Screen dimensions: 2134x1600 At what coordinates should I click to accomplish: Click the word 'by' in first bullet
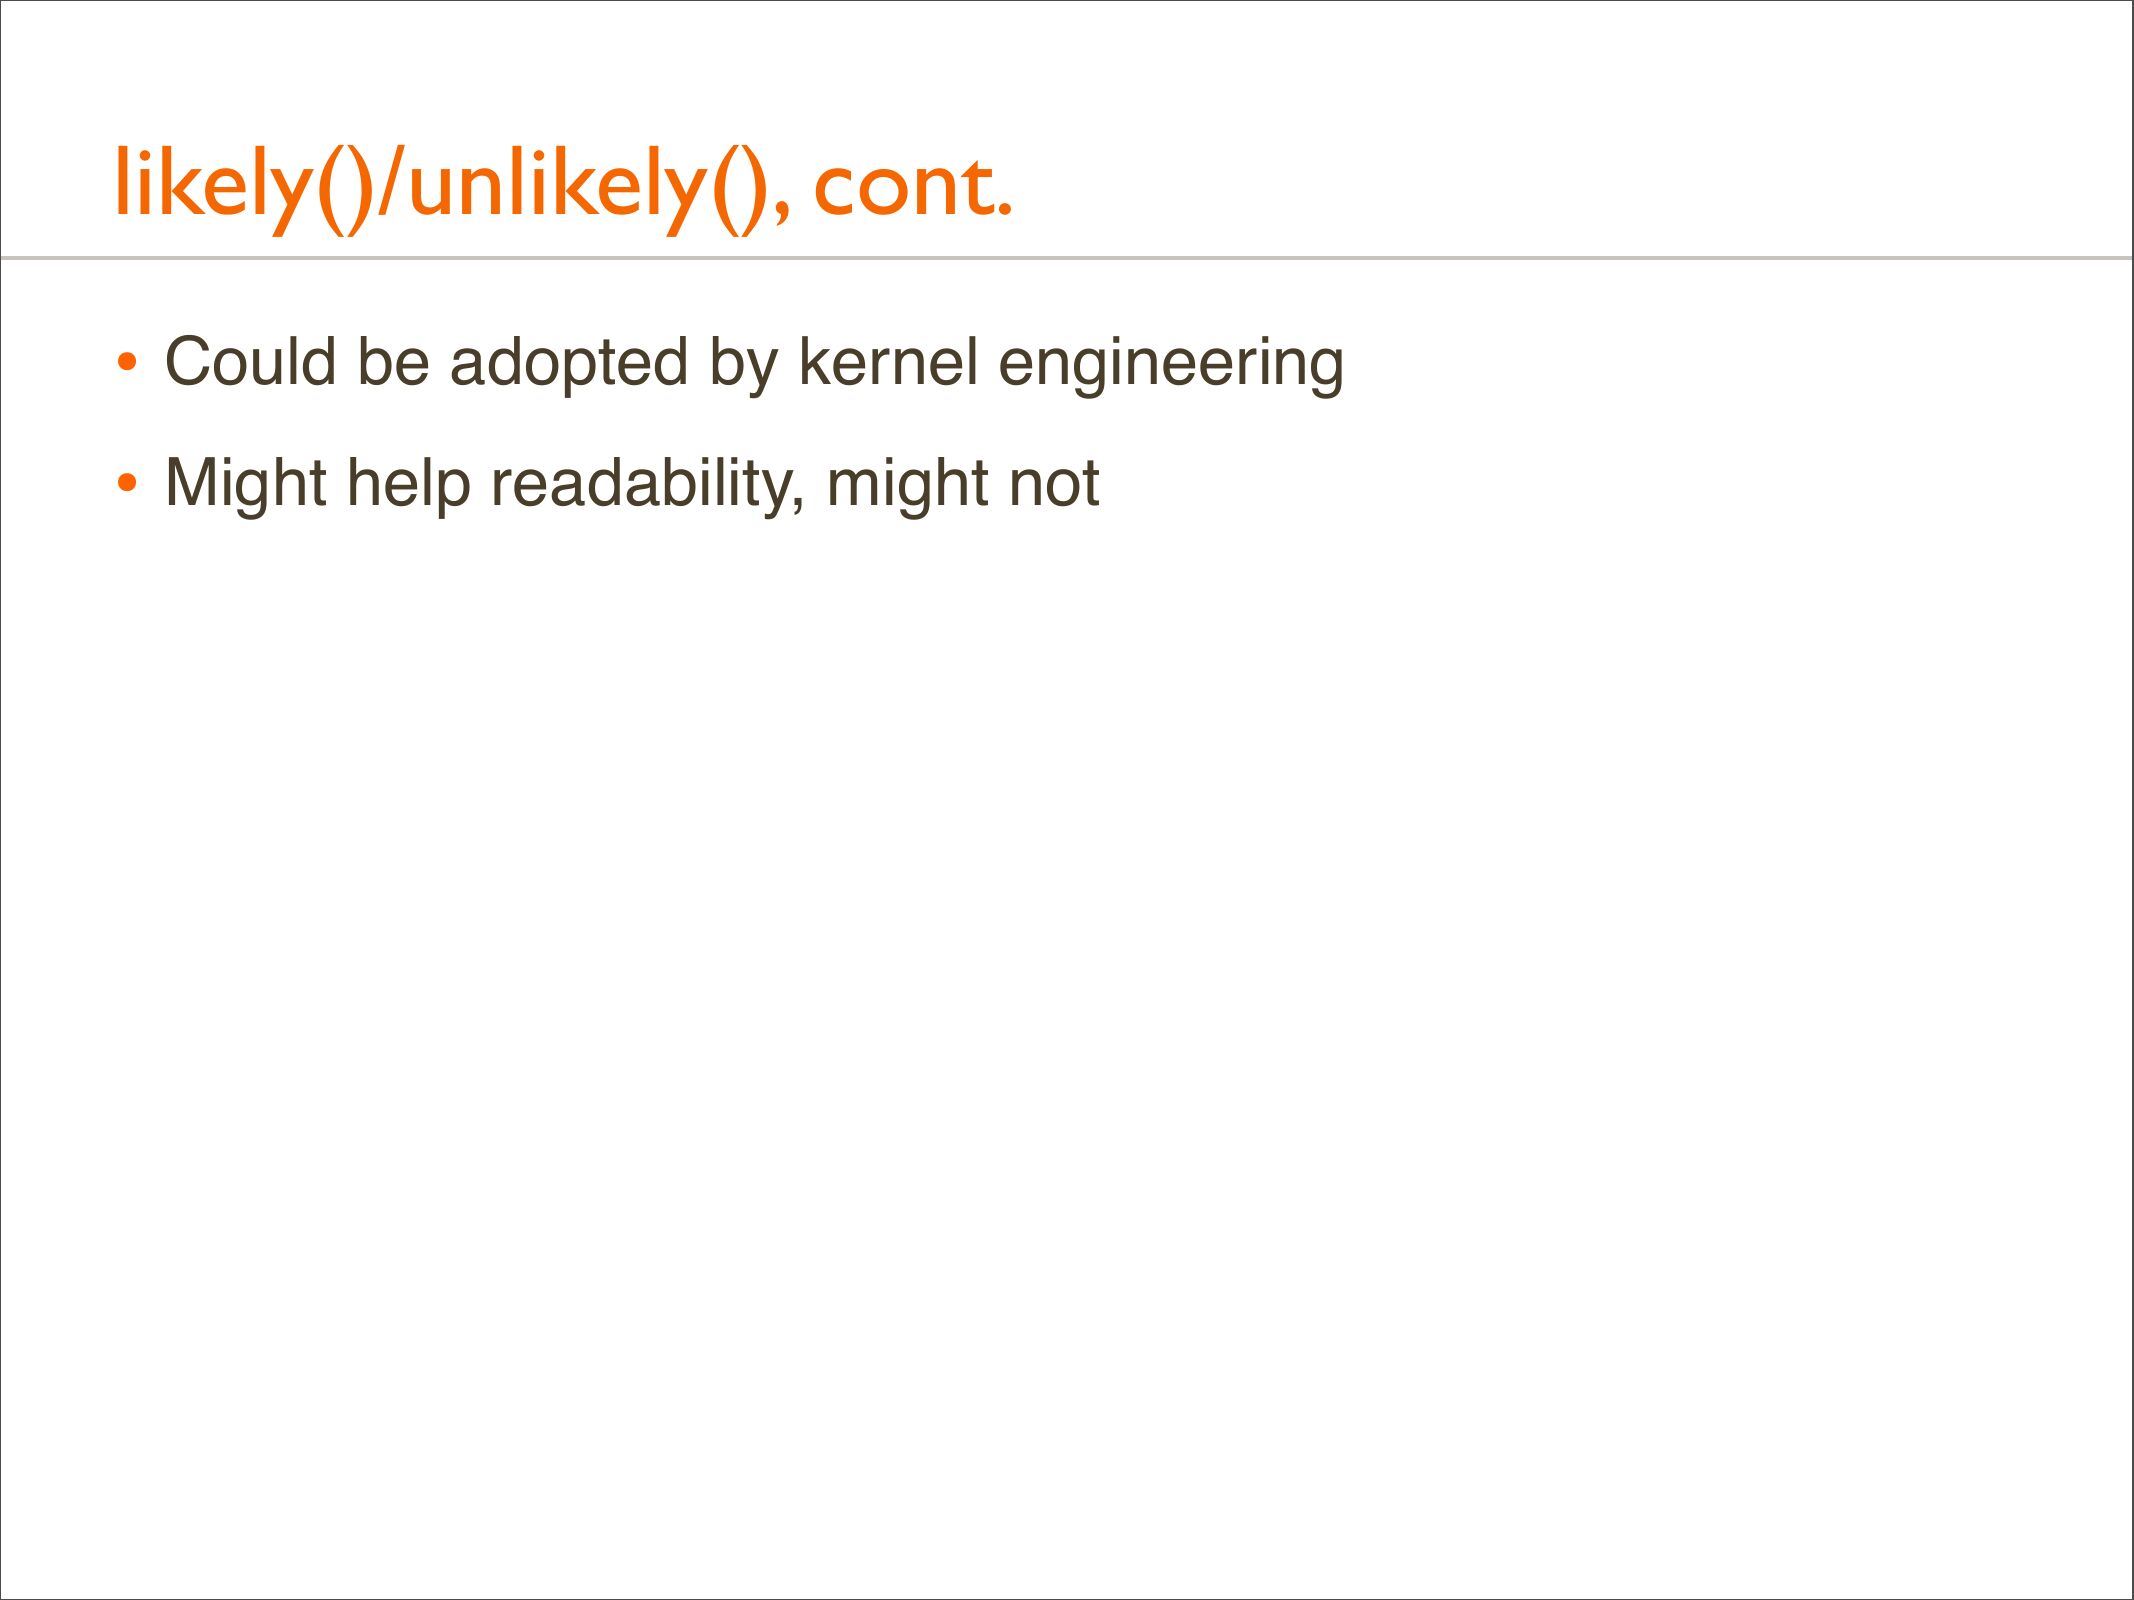tap(743, 363)
